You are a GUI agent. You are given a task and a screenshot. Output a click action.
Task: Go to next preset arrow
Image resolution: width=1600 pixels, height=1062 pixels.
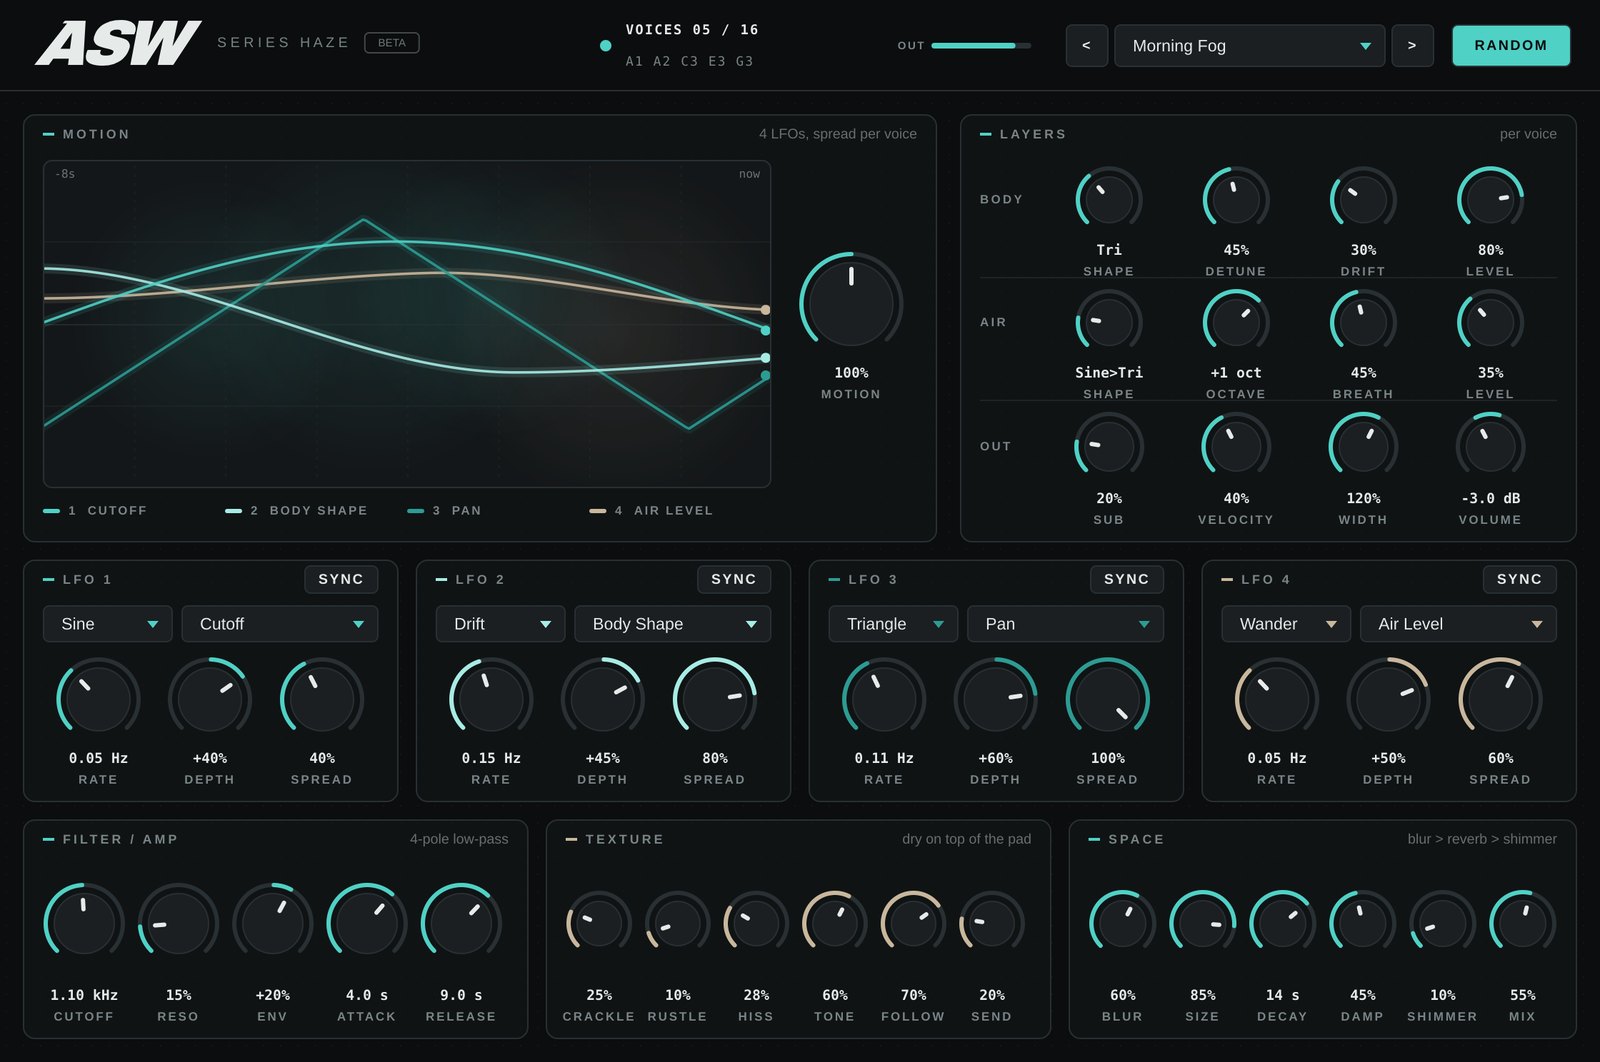point(1412,45)
